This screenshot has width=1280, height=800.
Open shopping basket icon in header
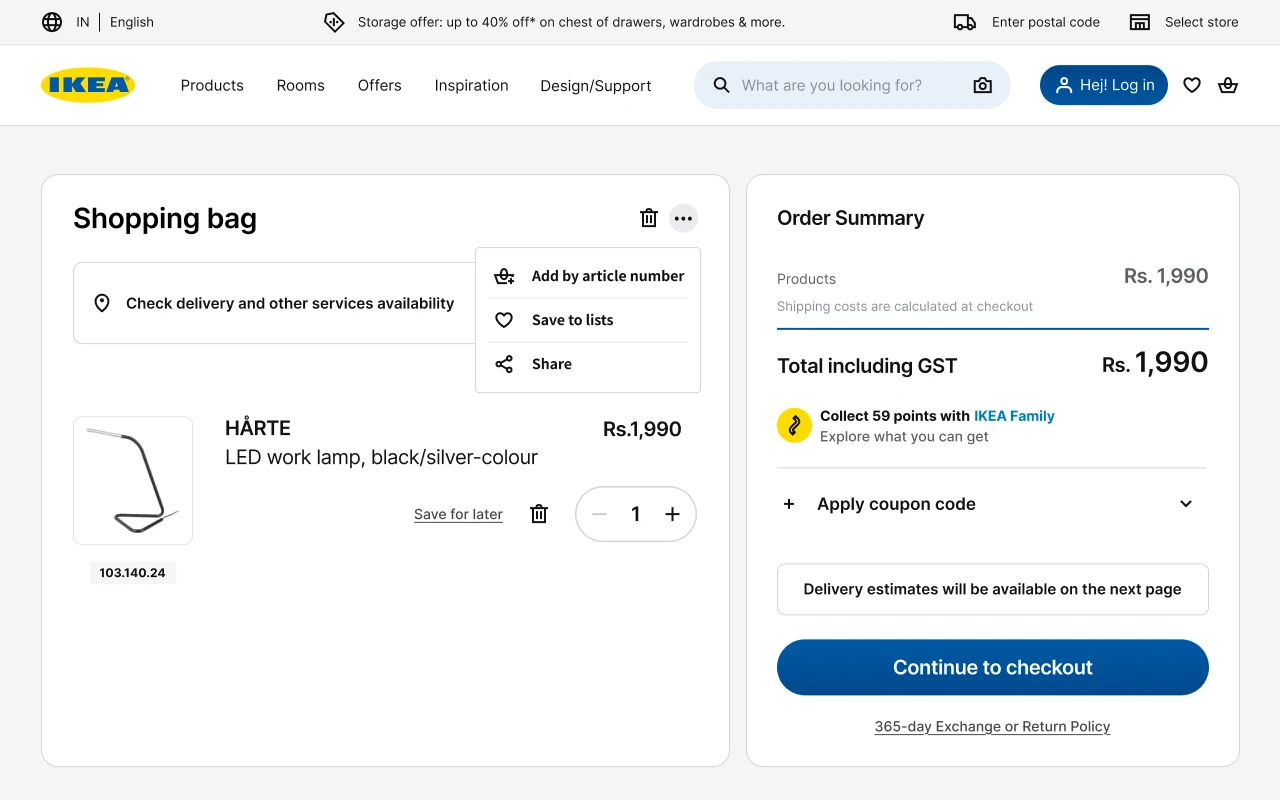tap(1228, 86)
